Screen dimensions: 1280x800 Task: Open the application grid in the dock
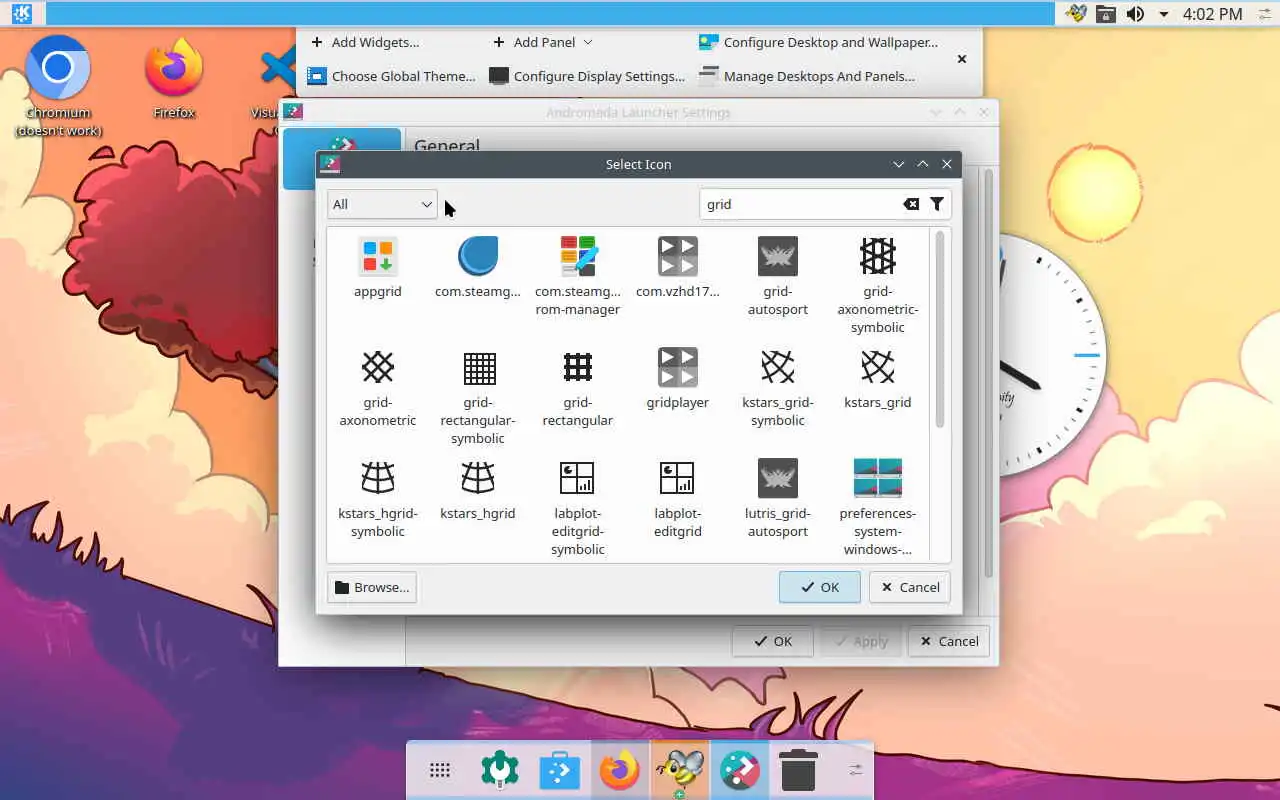440,770
